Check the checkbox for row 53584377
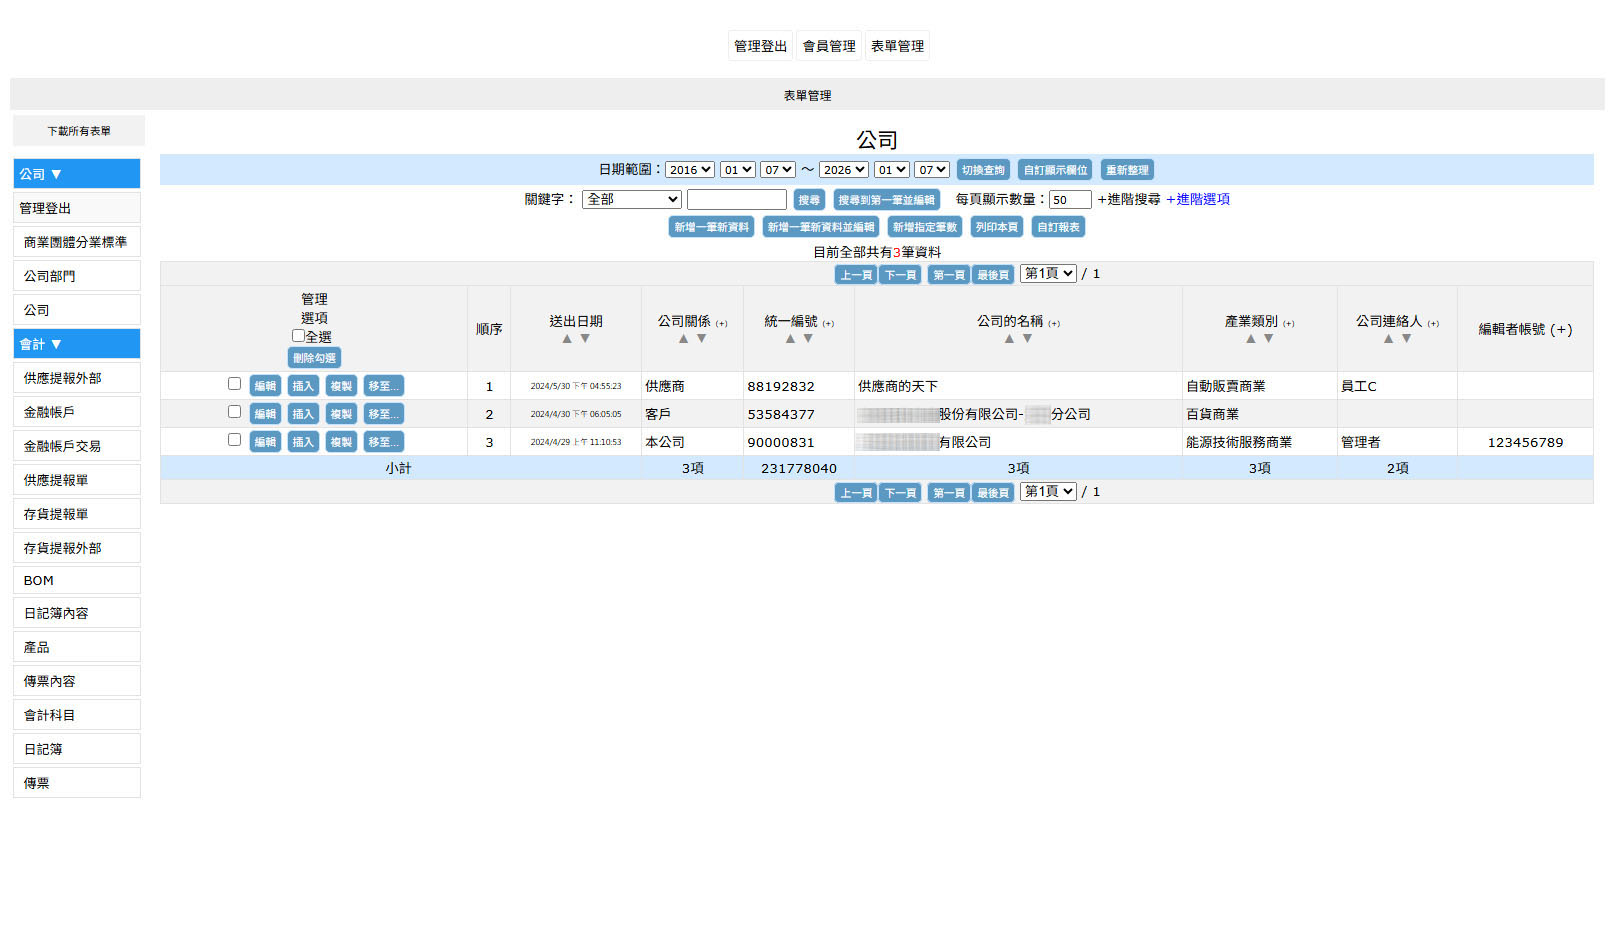This screenshot has height=934, width=1615. (x=234, y=412)
